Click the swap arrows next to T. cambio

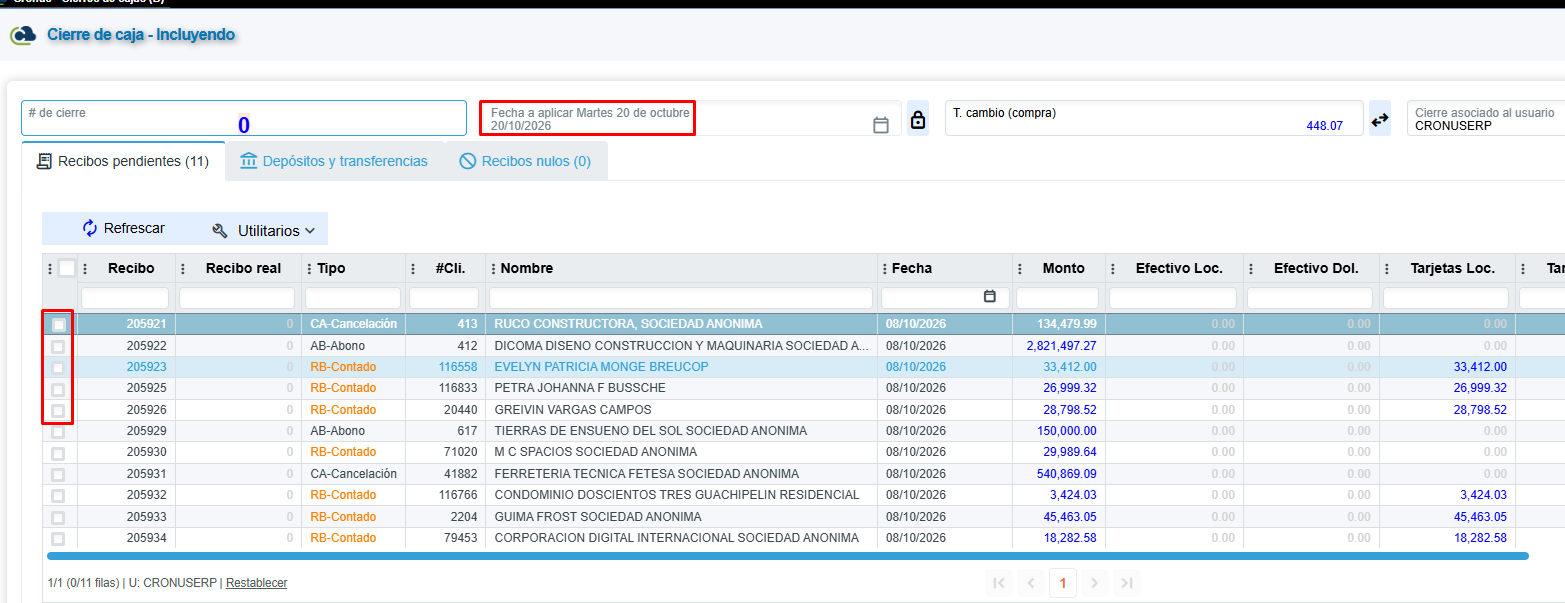coord(1380,119)
